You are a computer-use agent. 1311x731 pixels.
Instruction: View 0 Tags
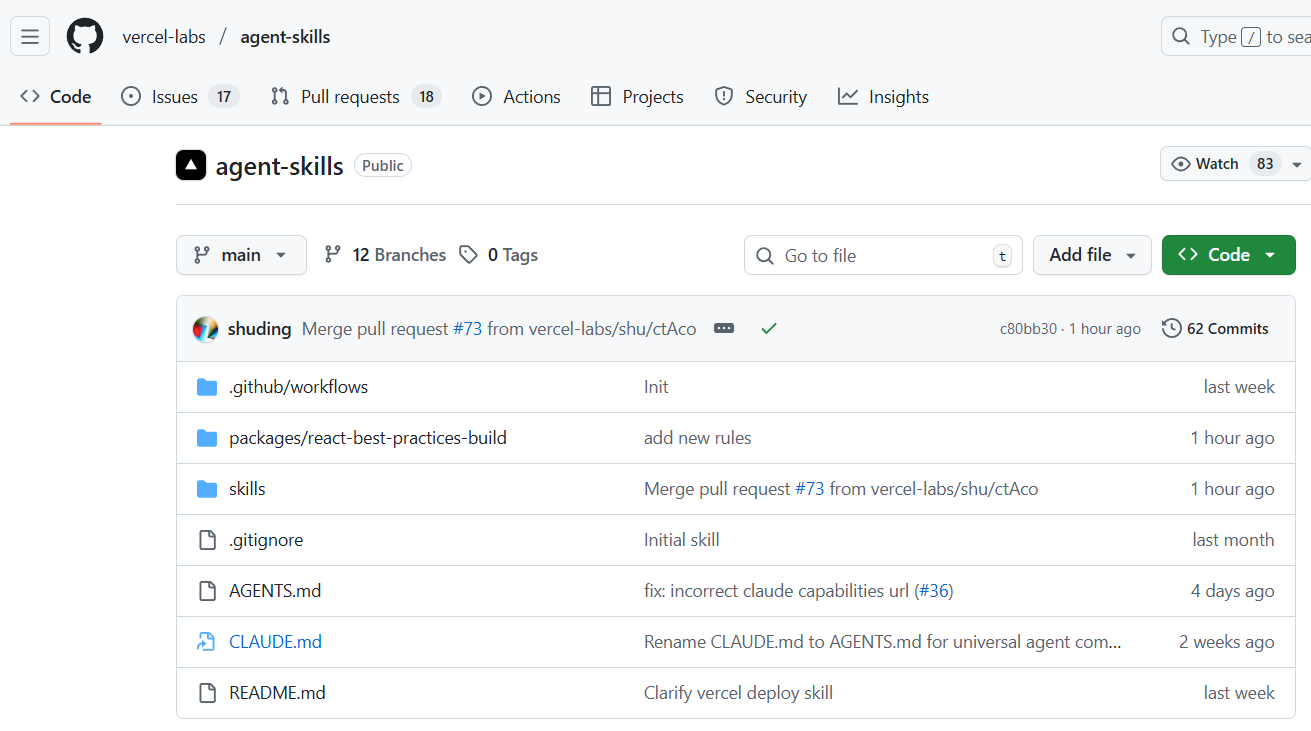pos(498,255)
